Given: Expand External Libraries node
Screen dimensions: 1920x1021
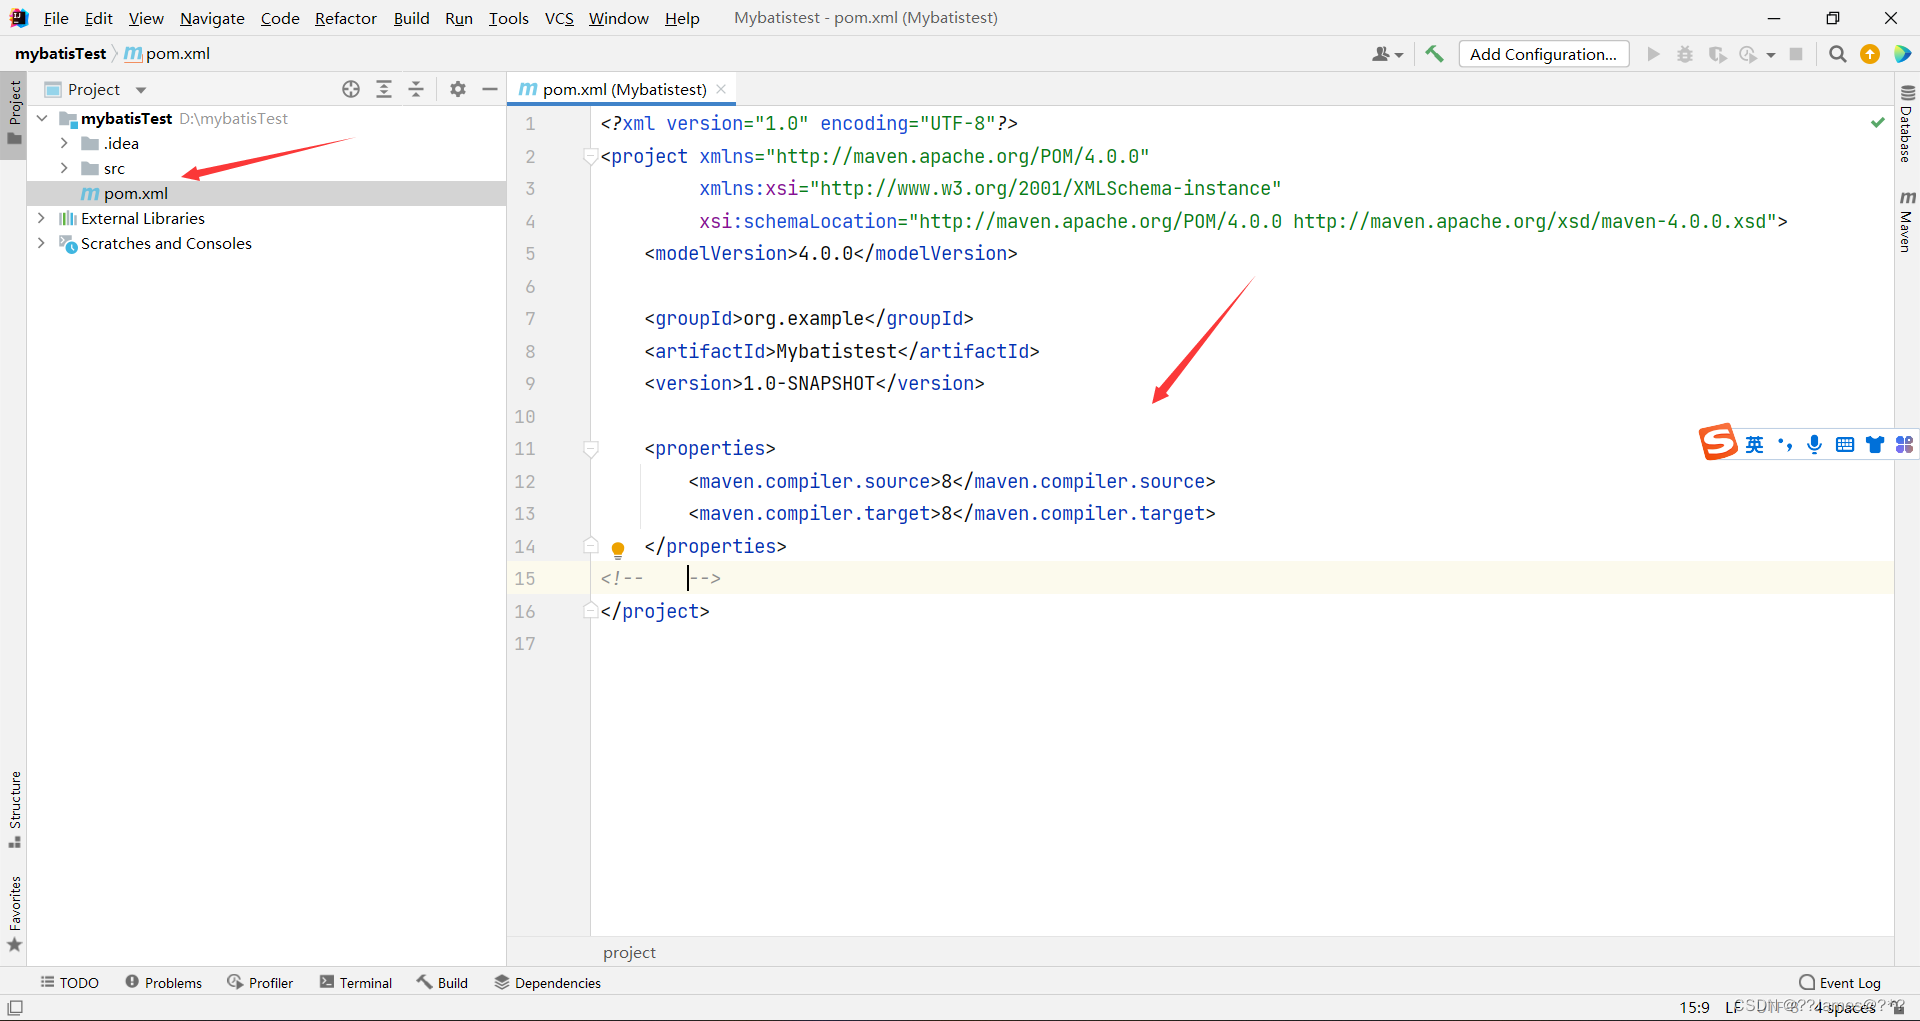Looking at the screenshot, I should (x=42, y=218).
